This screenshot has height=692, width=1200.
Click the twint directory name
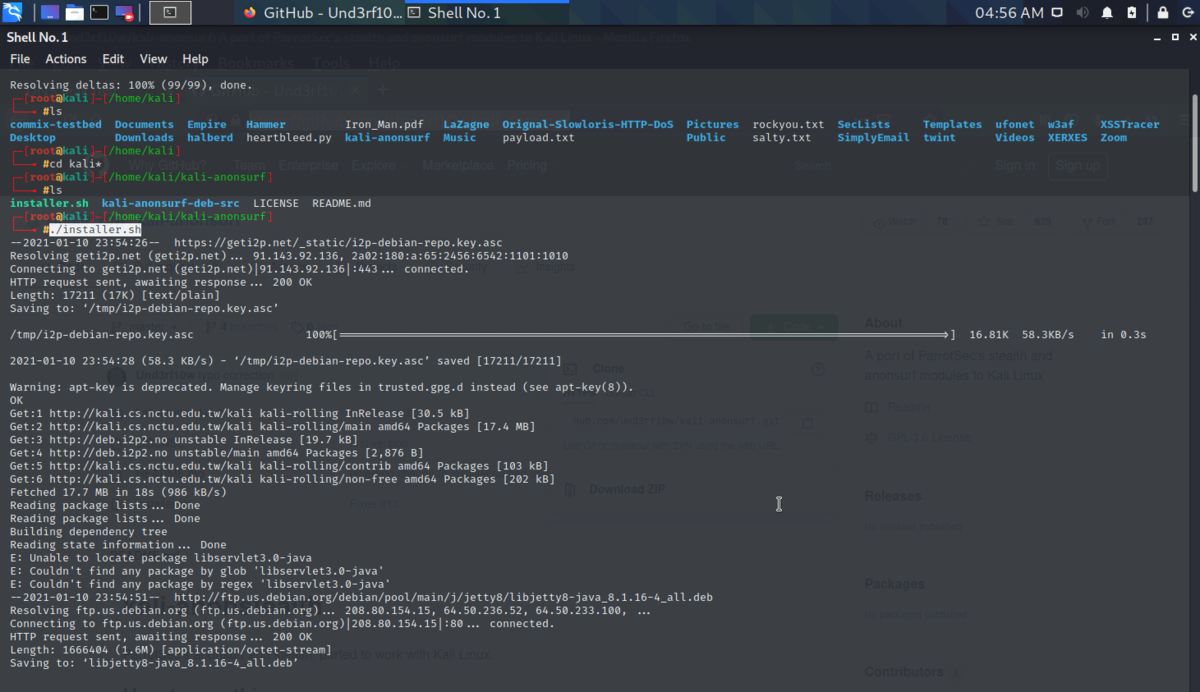pyautogui.click(x=940, y=138)
